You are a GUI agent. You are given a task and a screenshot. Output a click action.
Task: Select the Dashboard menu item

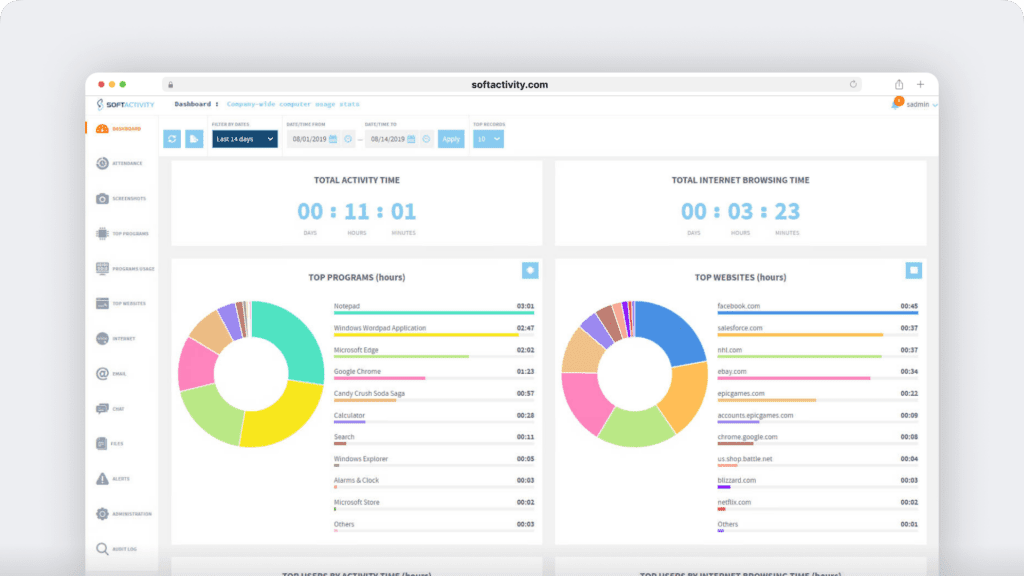pos(193,103)
